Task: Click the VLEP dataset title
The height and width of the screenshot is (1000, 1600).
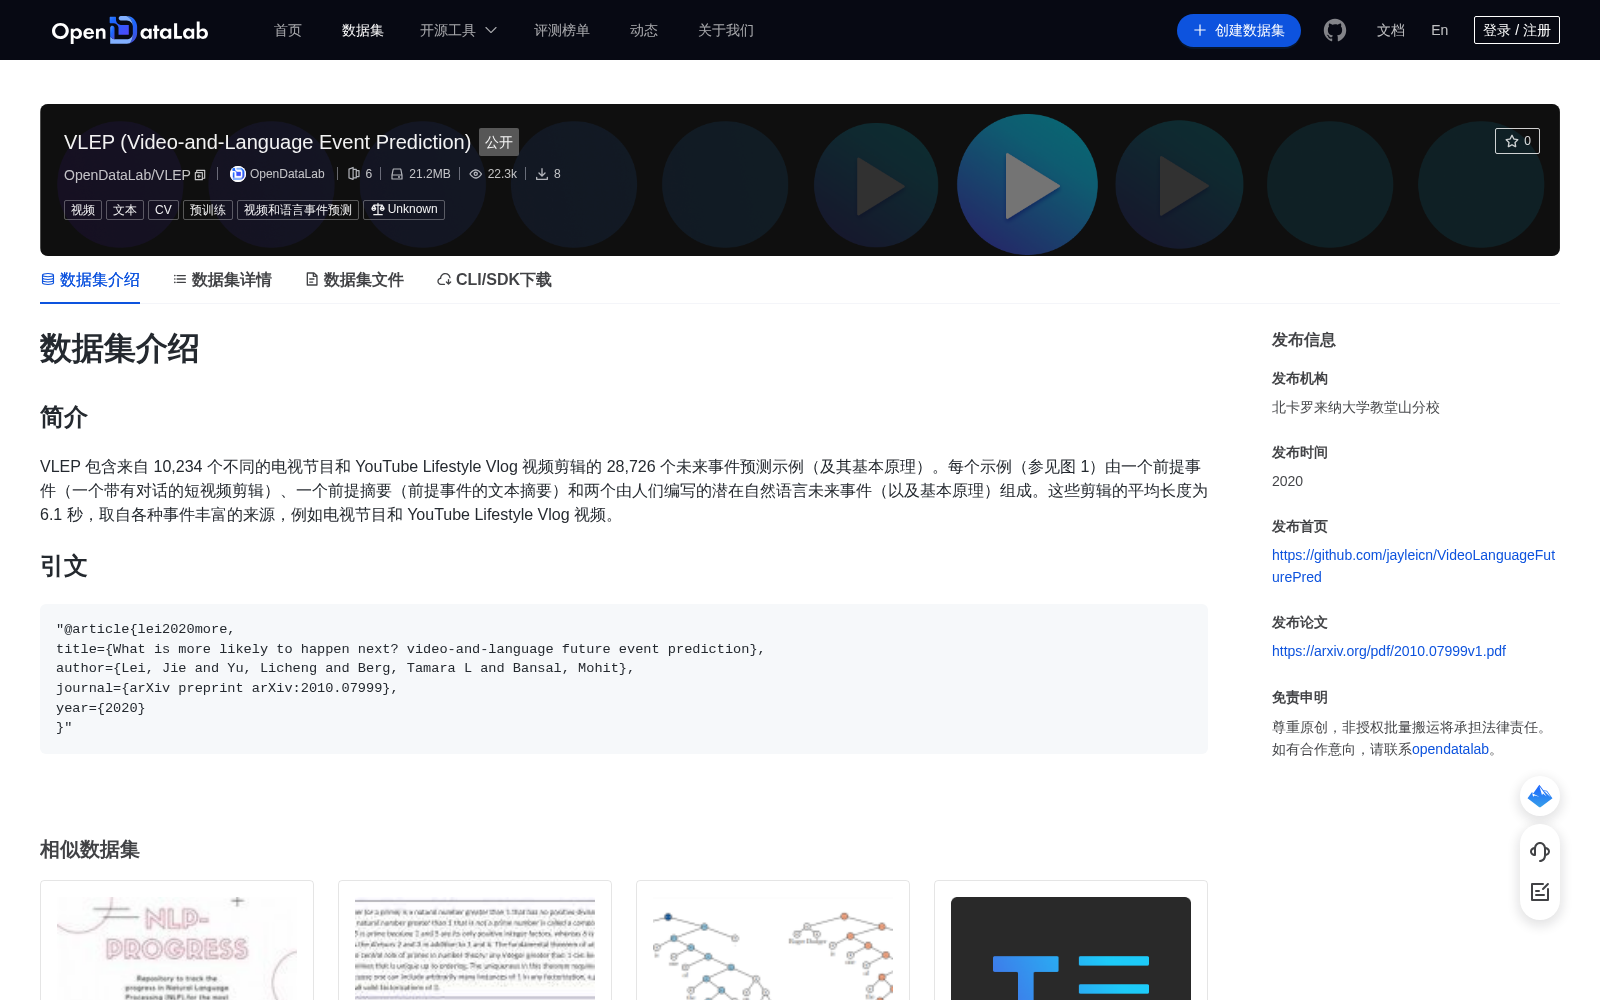Action: tap(267, 142)
